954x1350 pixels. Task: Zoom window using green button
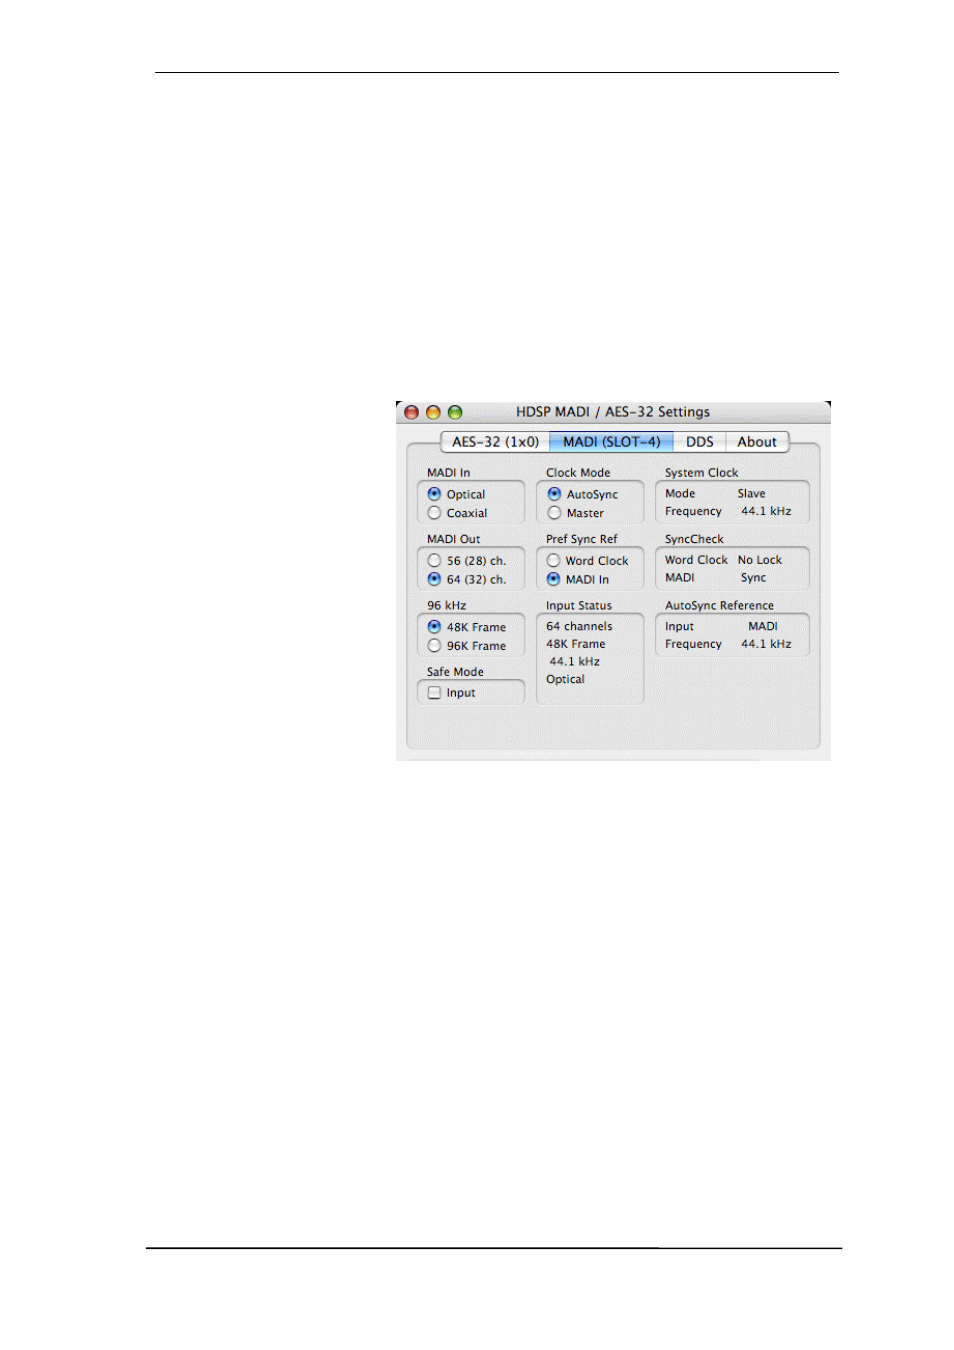455,412
